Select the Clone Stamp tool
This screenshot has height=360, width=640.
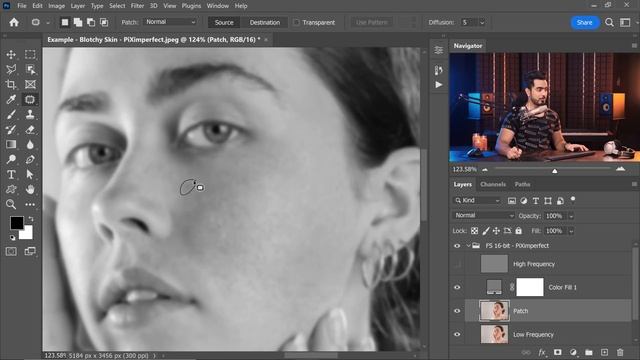pos(30,115)
